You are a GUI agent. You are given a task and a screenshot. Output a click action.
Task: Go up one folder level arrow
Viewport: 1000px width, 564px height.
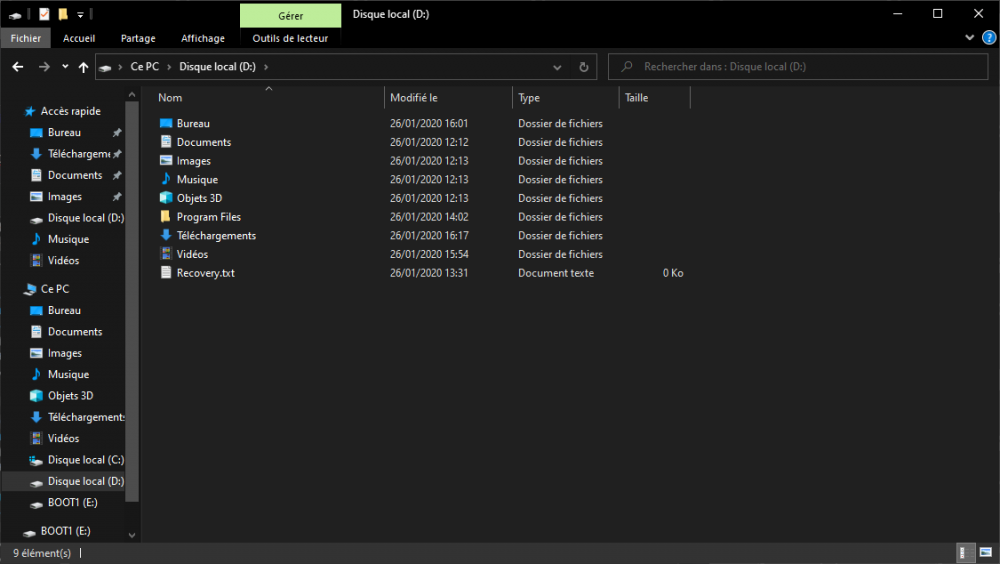click(83, 67)
